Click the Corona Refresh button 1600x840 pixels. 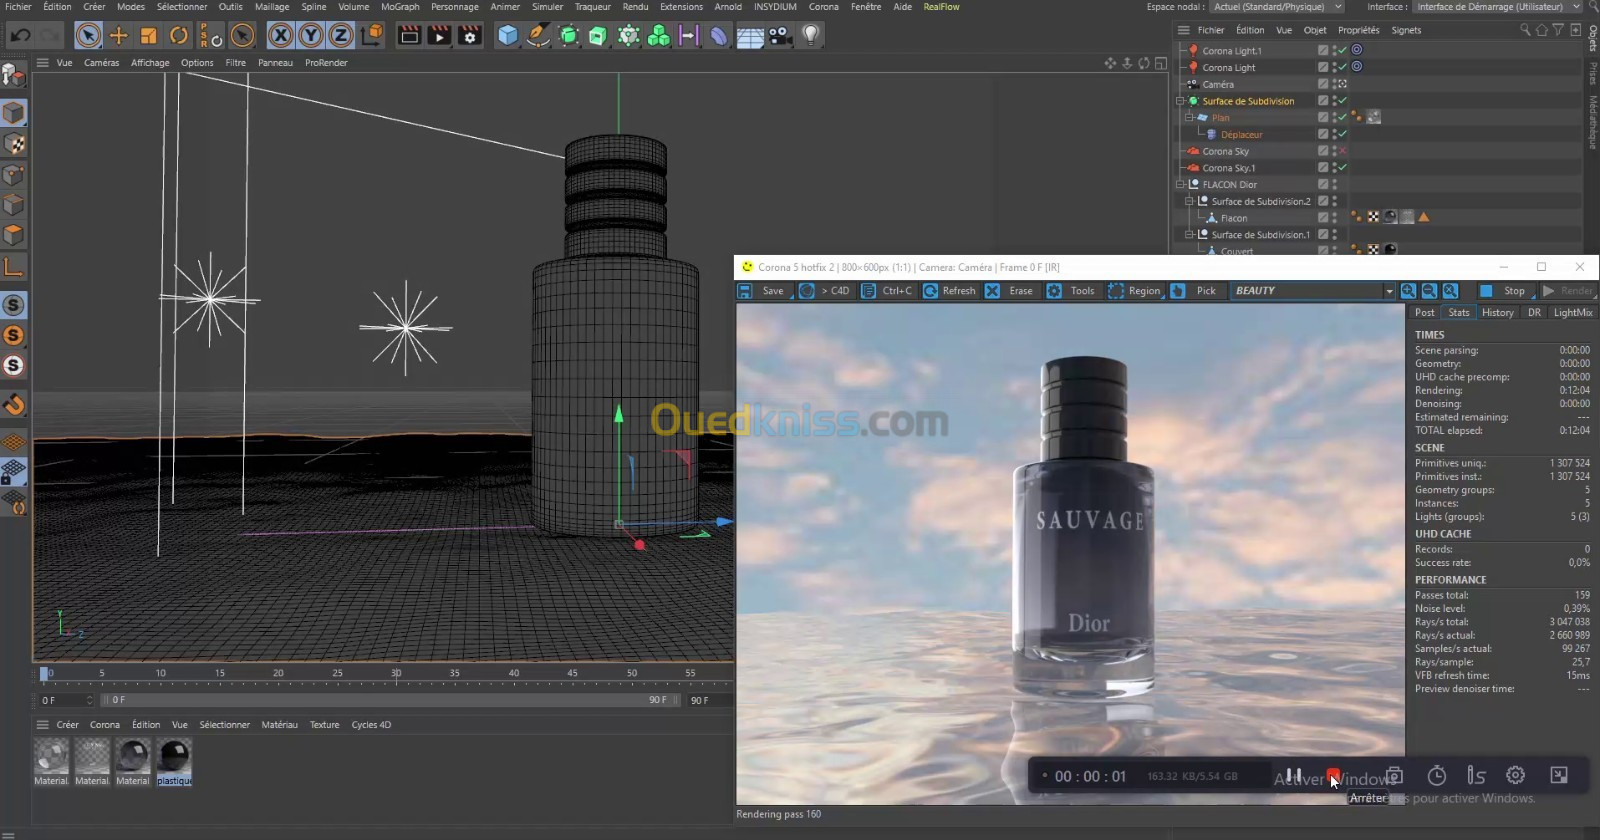[x=949, y=291]
